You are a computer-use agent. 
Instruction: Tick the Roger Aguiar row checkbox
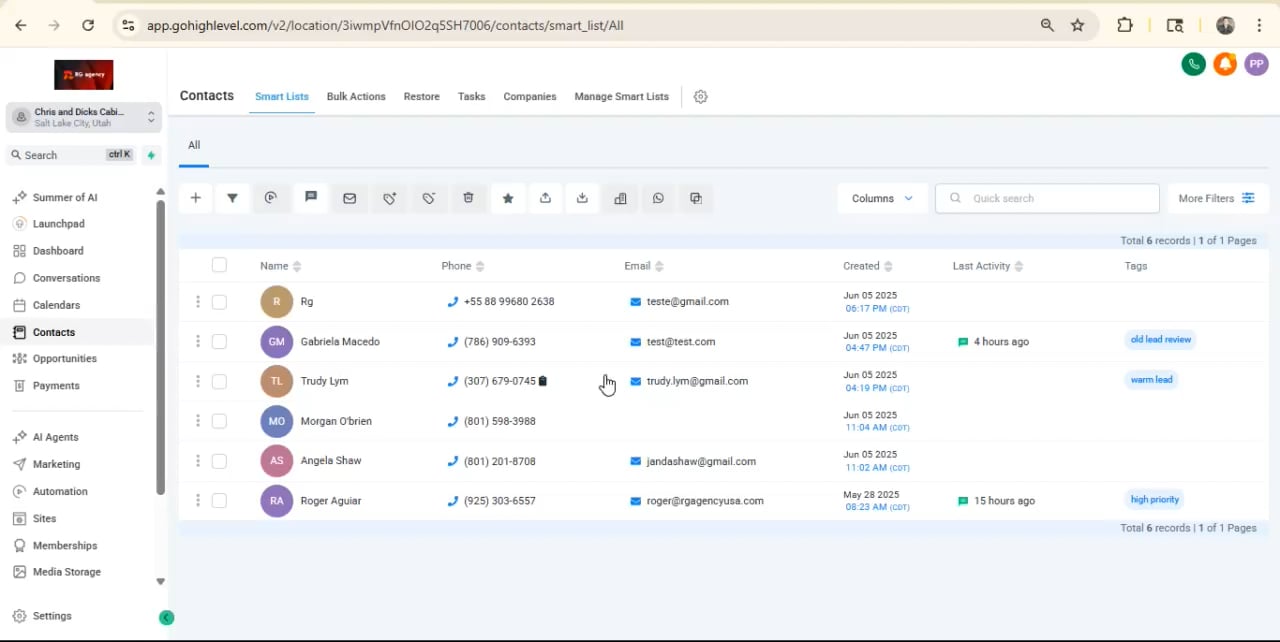219,501
